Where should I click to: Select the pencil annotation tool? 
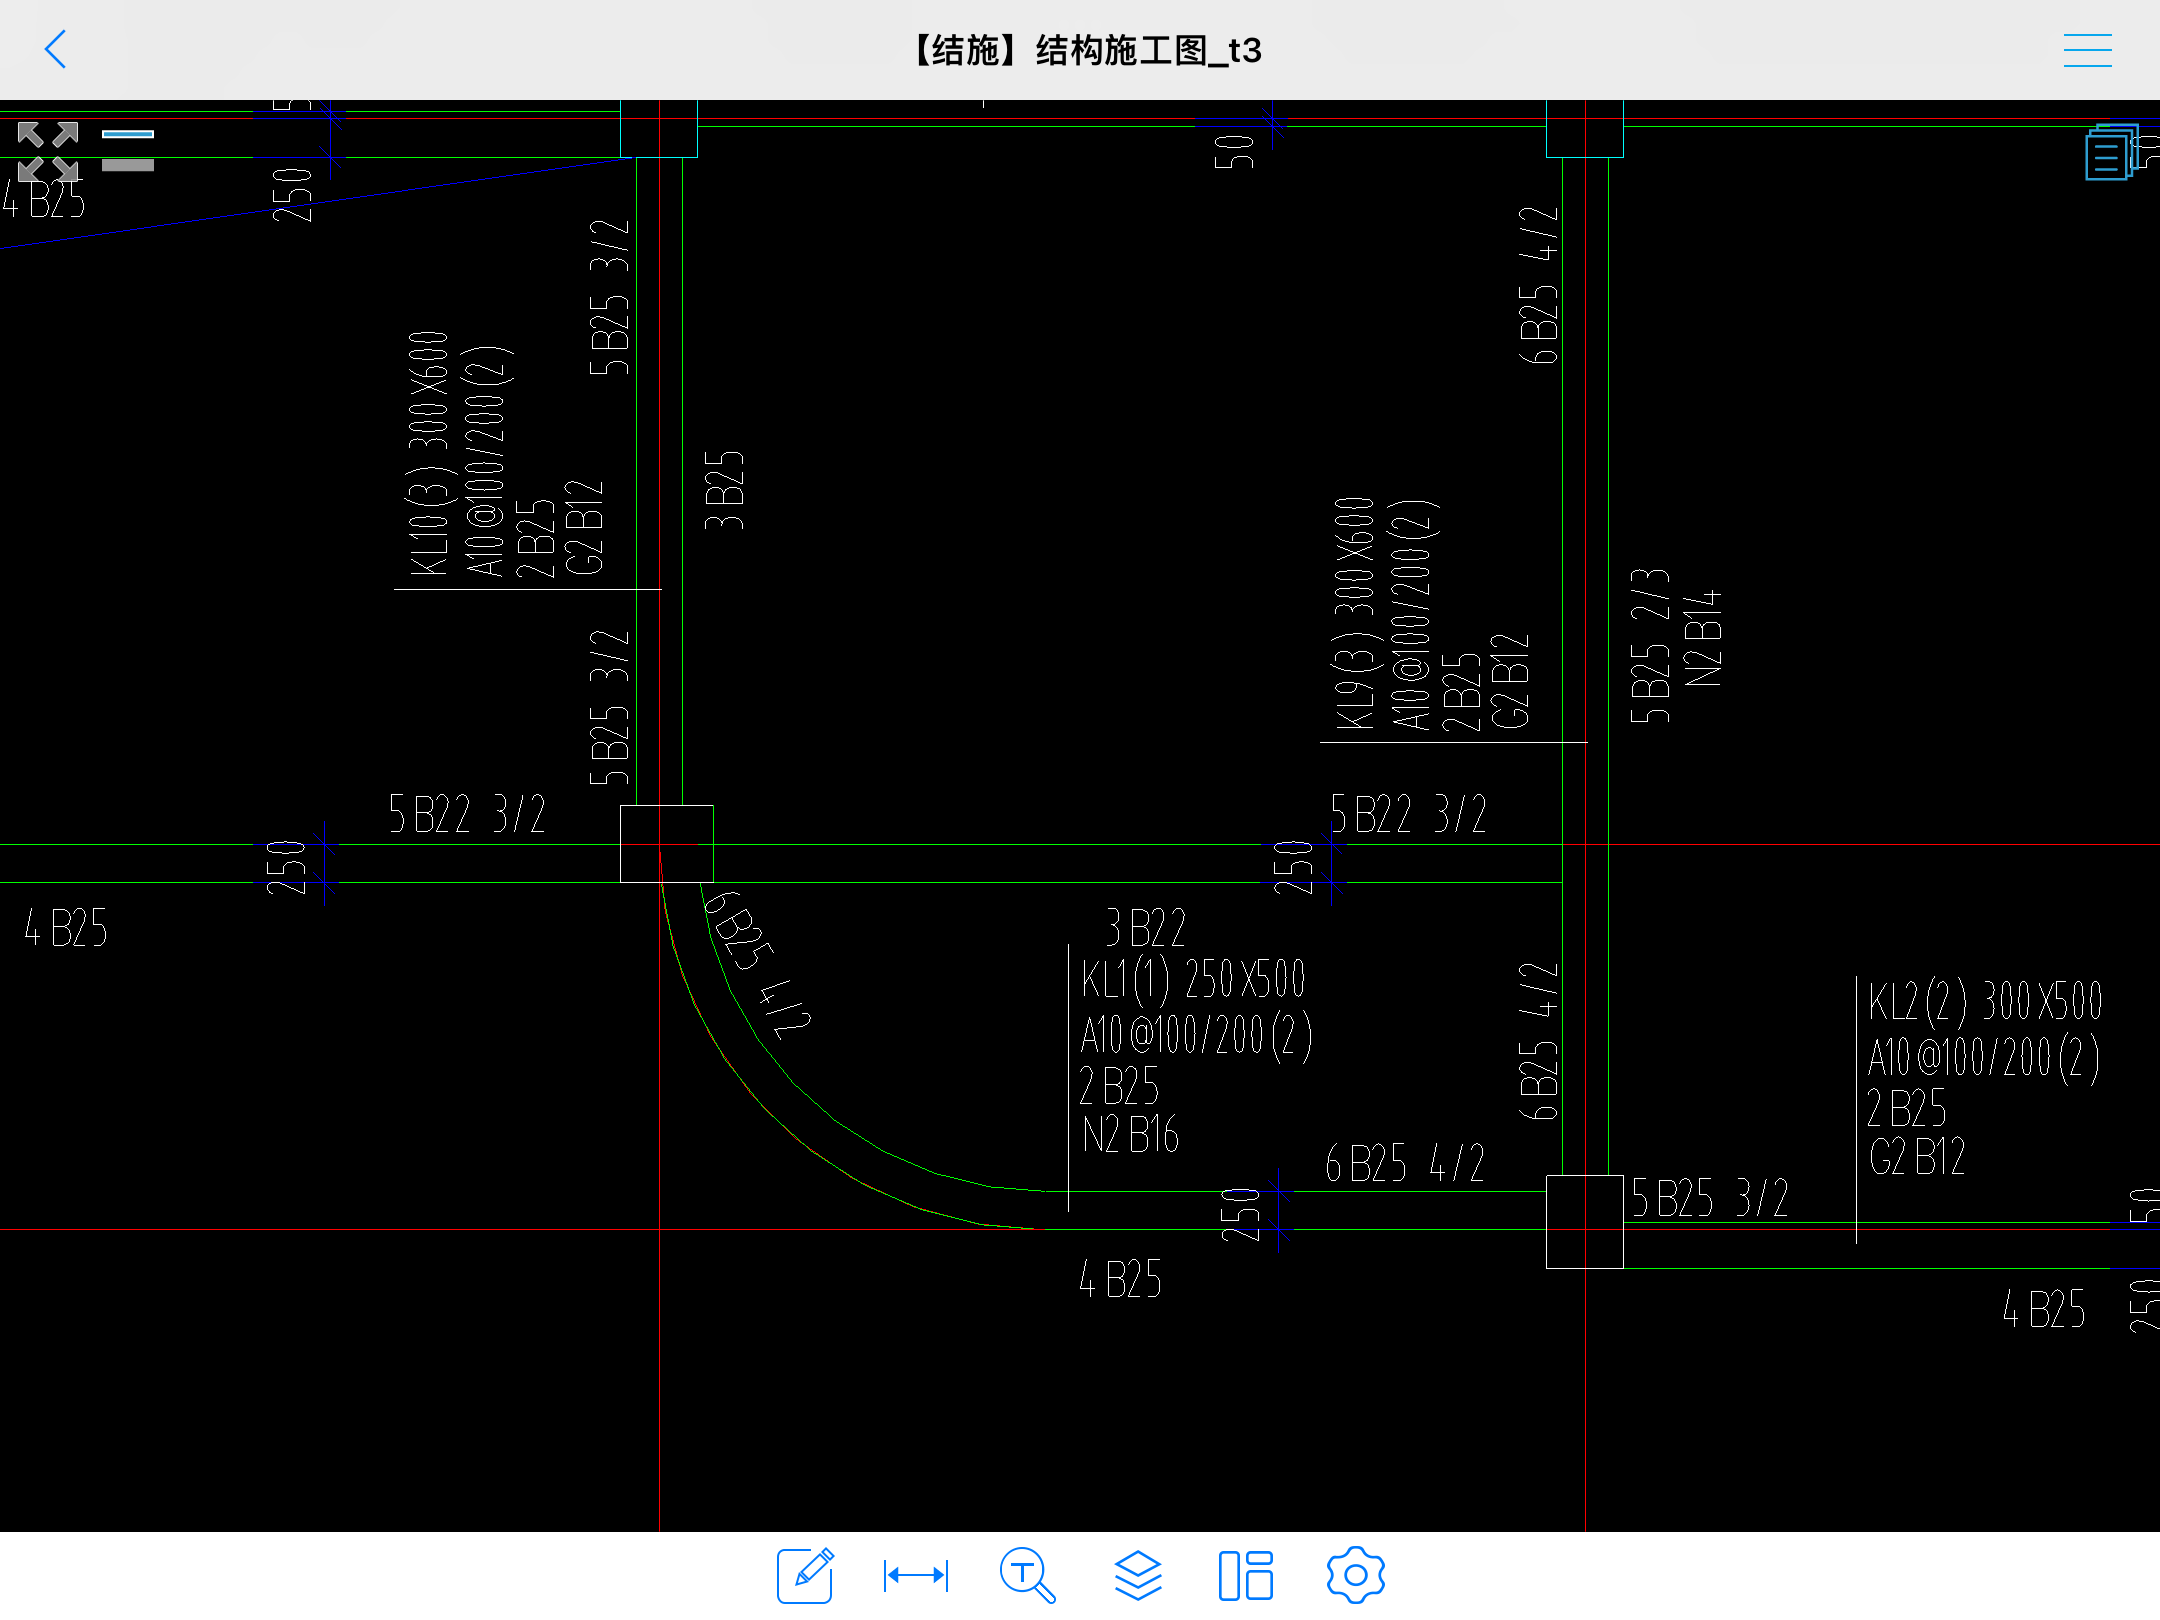click(x=805, y=1575)
